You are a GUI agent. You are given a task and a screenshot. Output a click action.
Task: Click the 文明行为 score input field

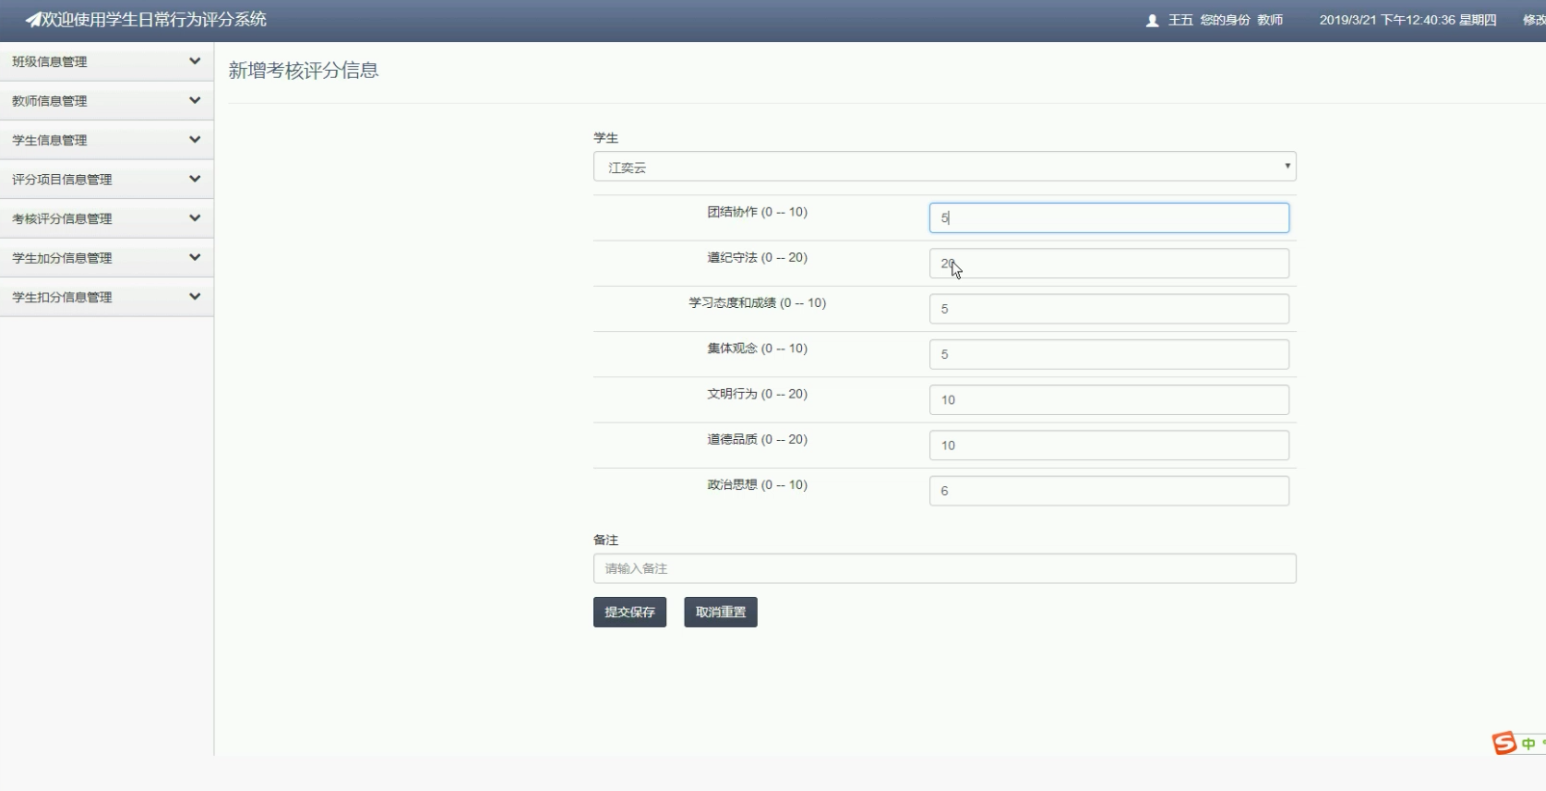(x=1109, y=400)
